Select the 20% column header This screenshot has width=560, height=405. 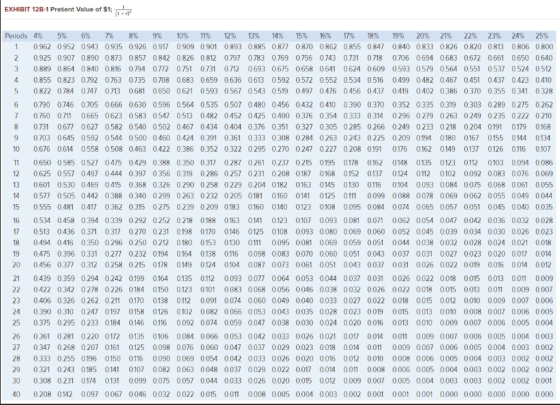pyautogui.click(x=422, y=36)
